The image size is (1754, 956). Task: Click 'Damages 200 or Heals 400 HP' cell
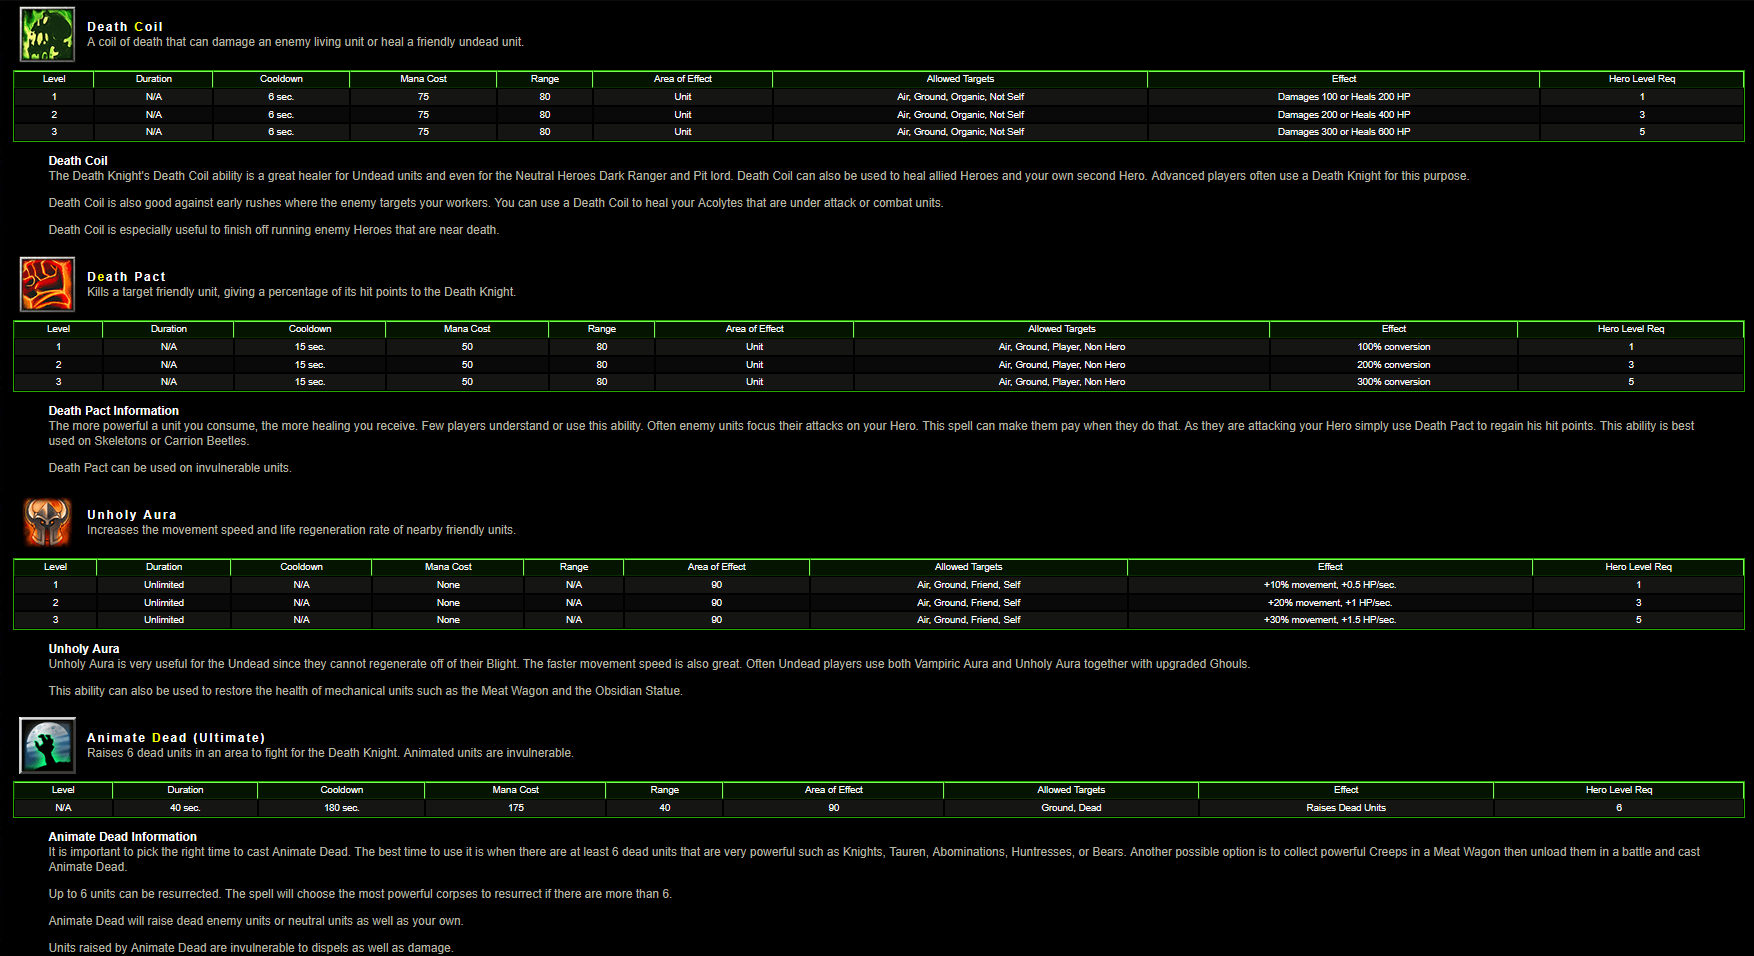pos(1344,115)
